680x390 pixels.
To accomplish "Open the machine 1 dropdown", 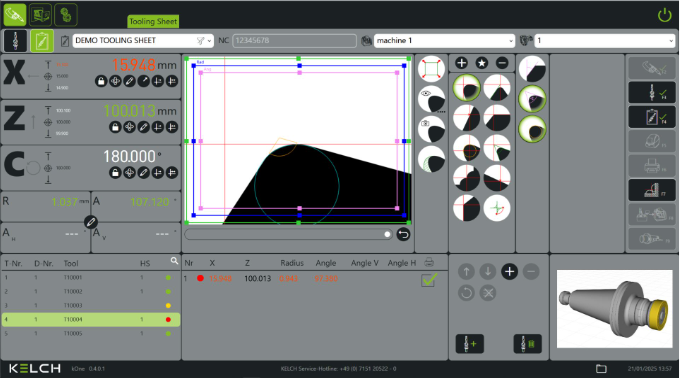I will pos(444,40).
